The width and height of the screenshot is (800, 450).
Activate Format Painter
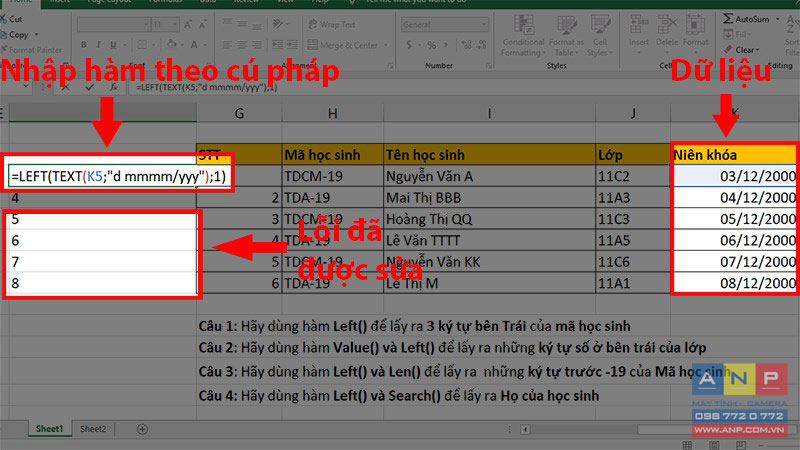[x=31, y=49]
